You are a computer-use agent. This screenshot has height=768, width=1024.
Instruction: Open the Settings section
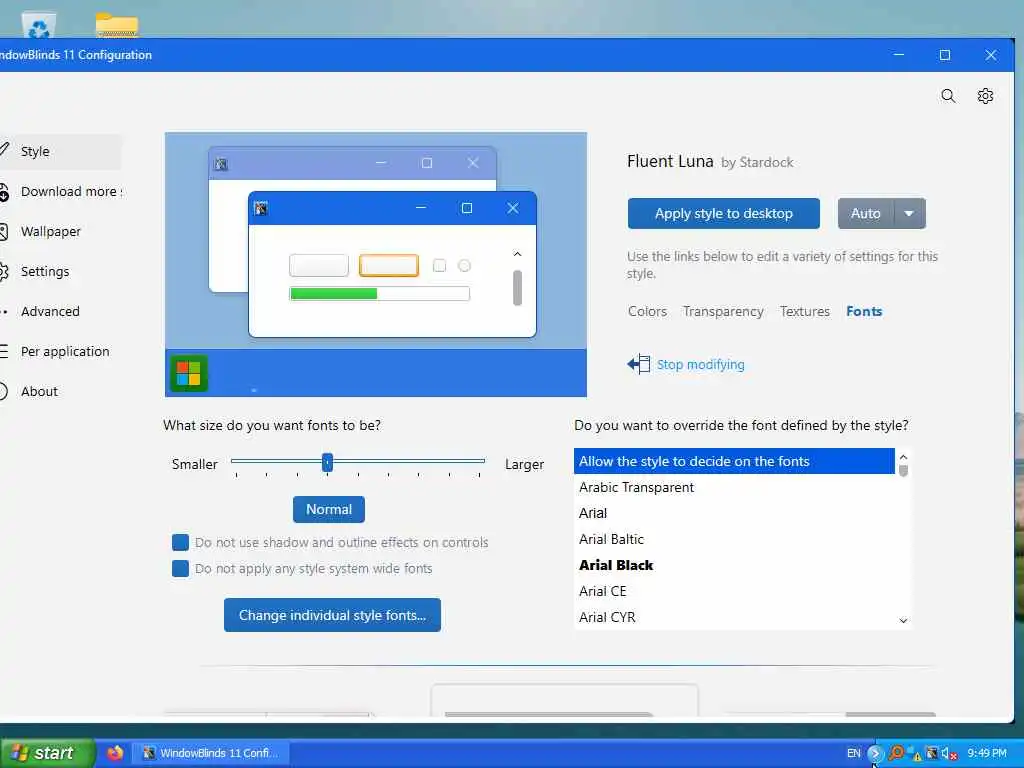[44, 272]
